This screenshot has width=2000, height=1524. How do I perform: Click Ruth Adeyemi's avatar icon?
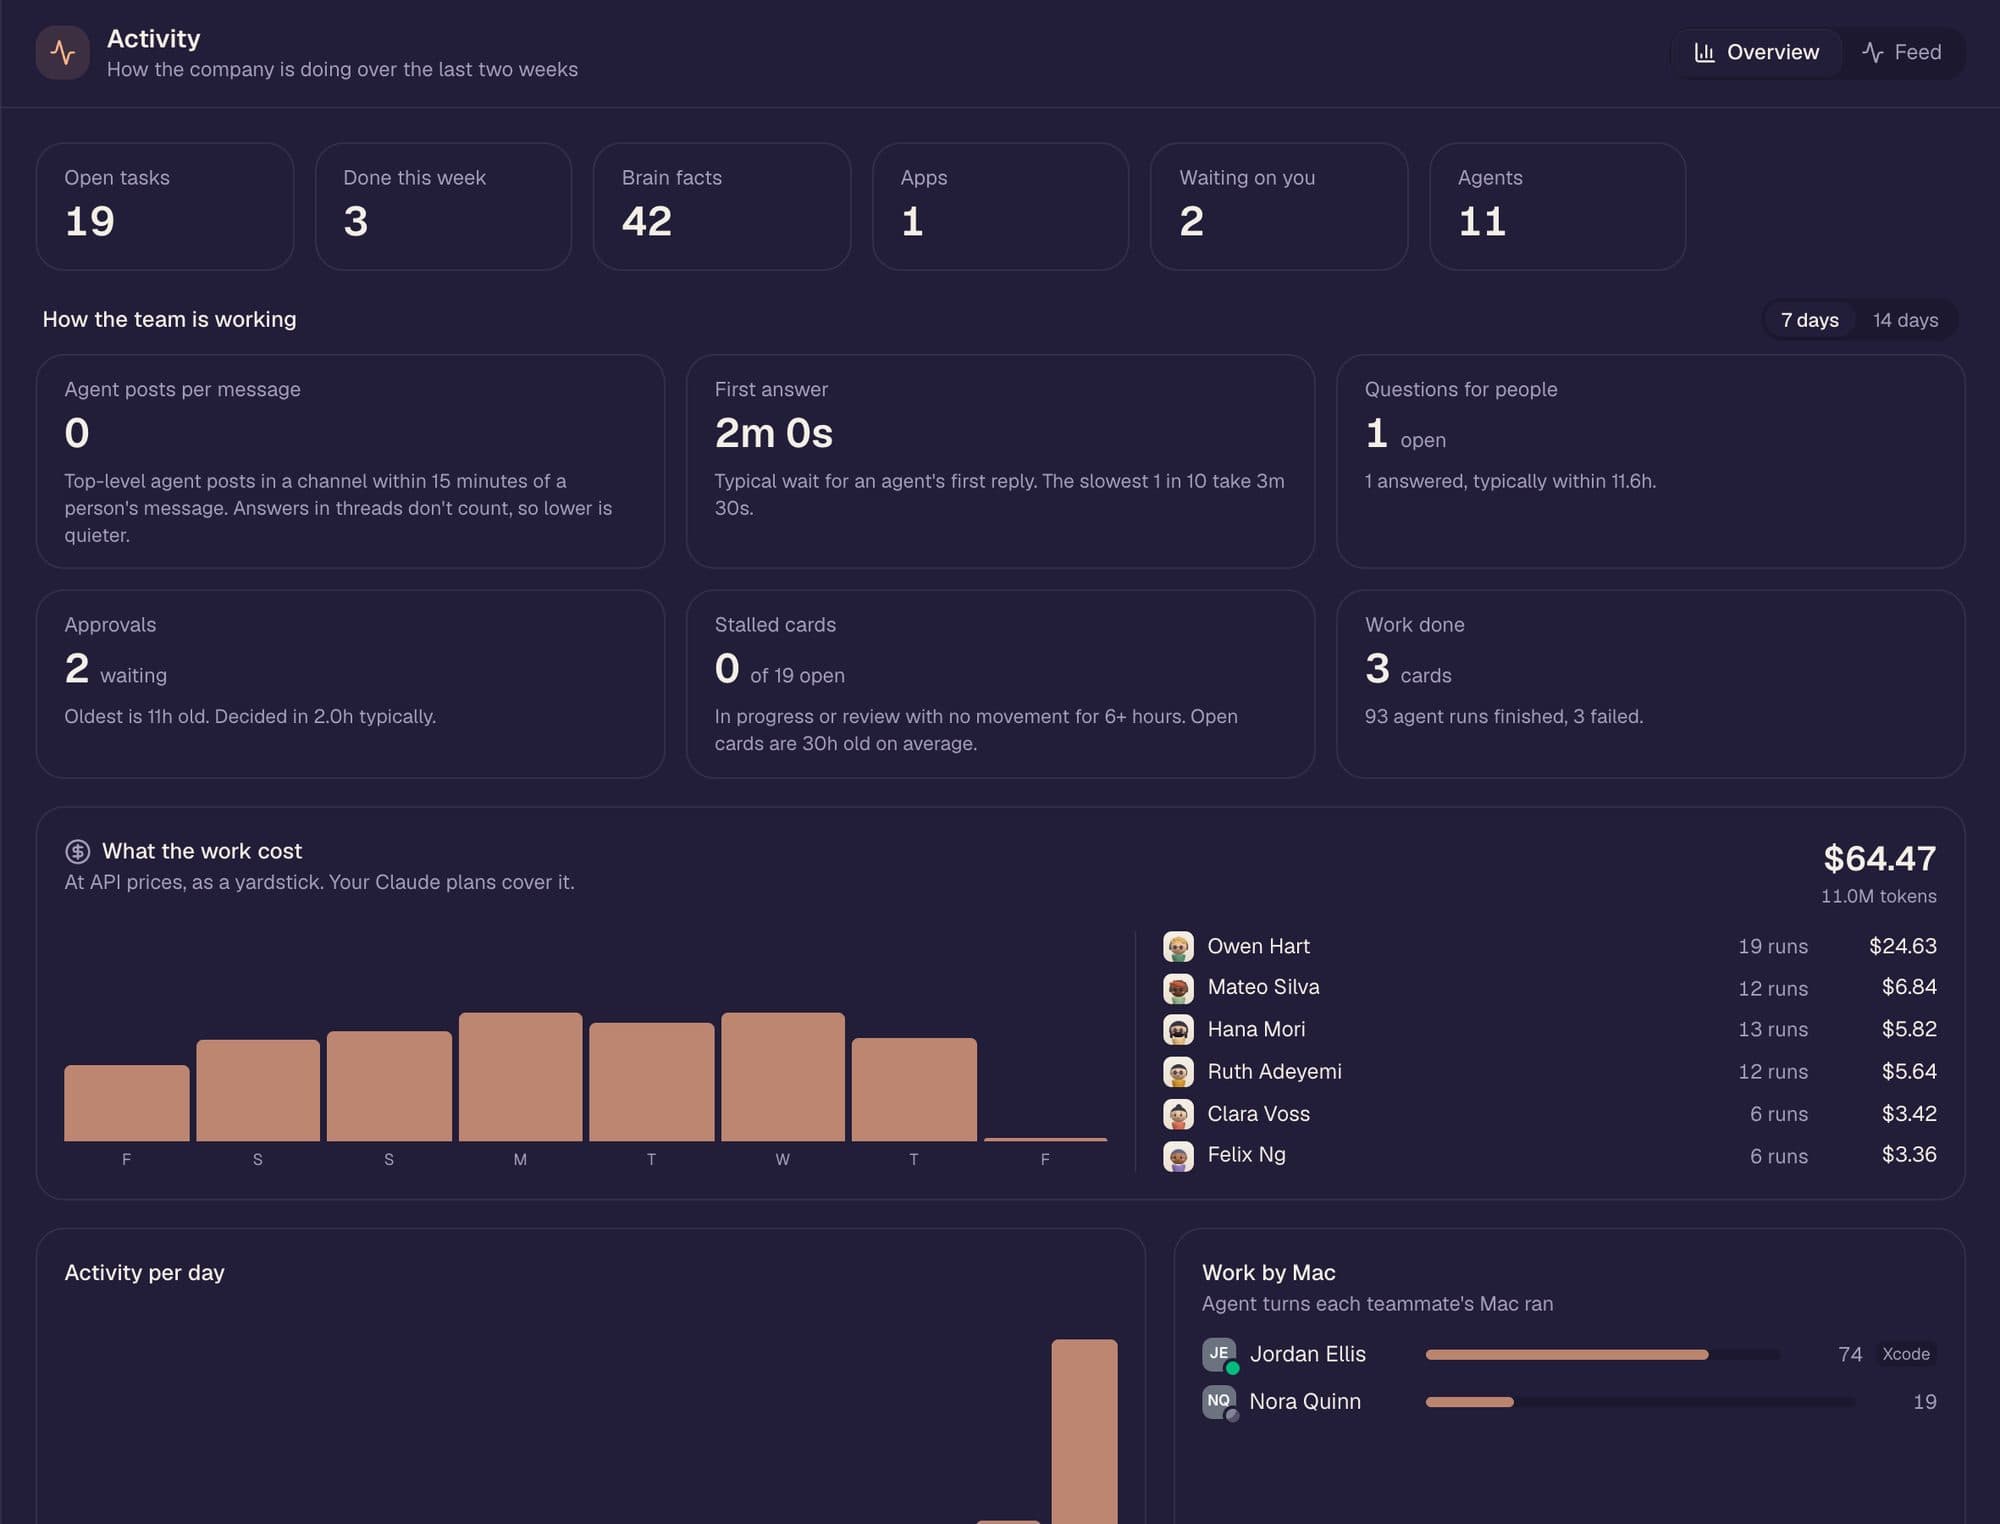click(x=1178, y=1072)
